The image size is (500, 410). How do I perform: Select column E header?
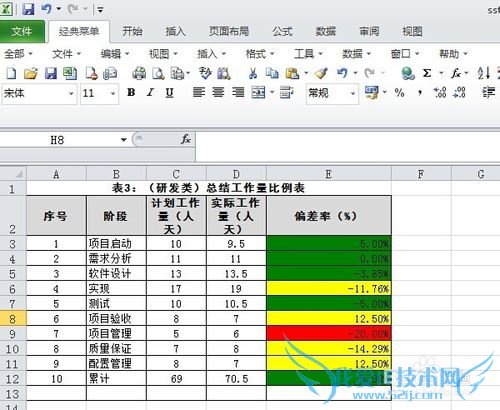[x=329, y=174]
